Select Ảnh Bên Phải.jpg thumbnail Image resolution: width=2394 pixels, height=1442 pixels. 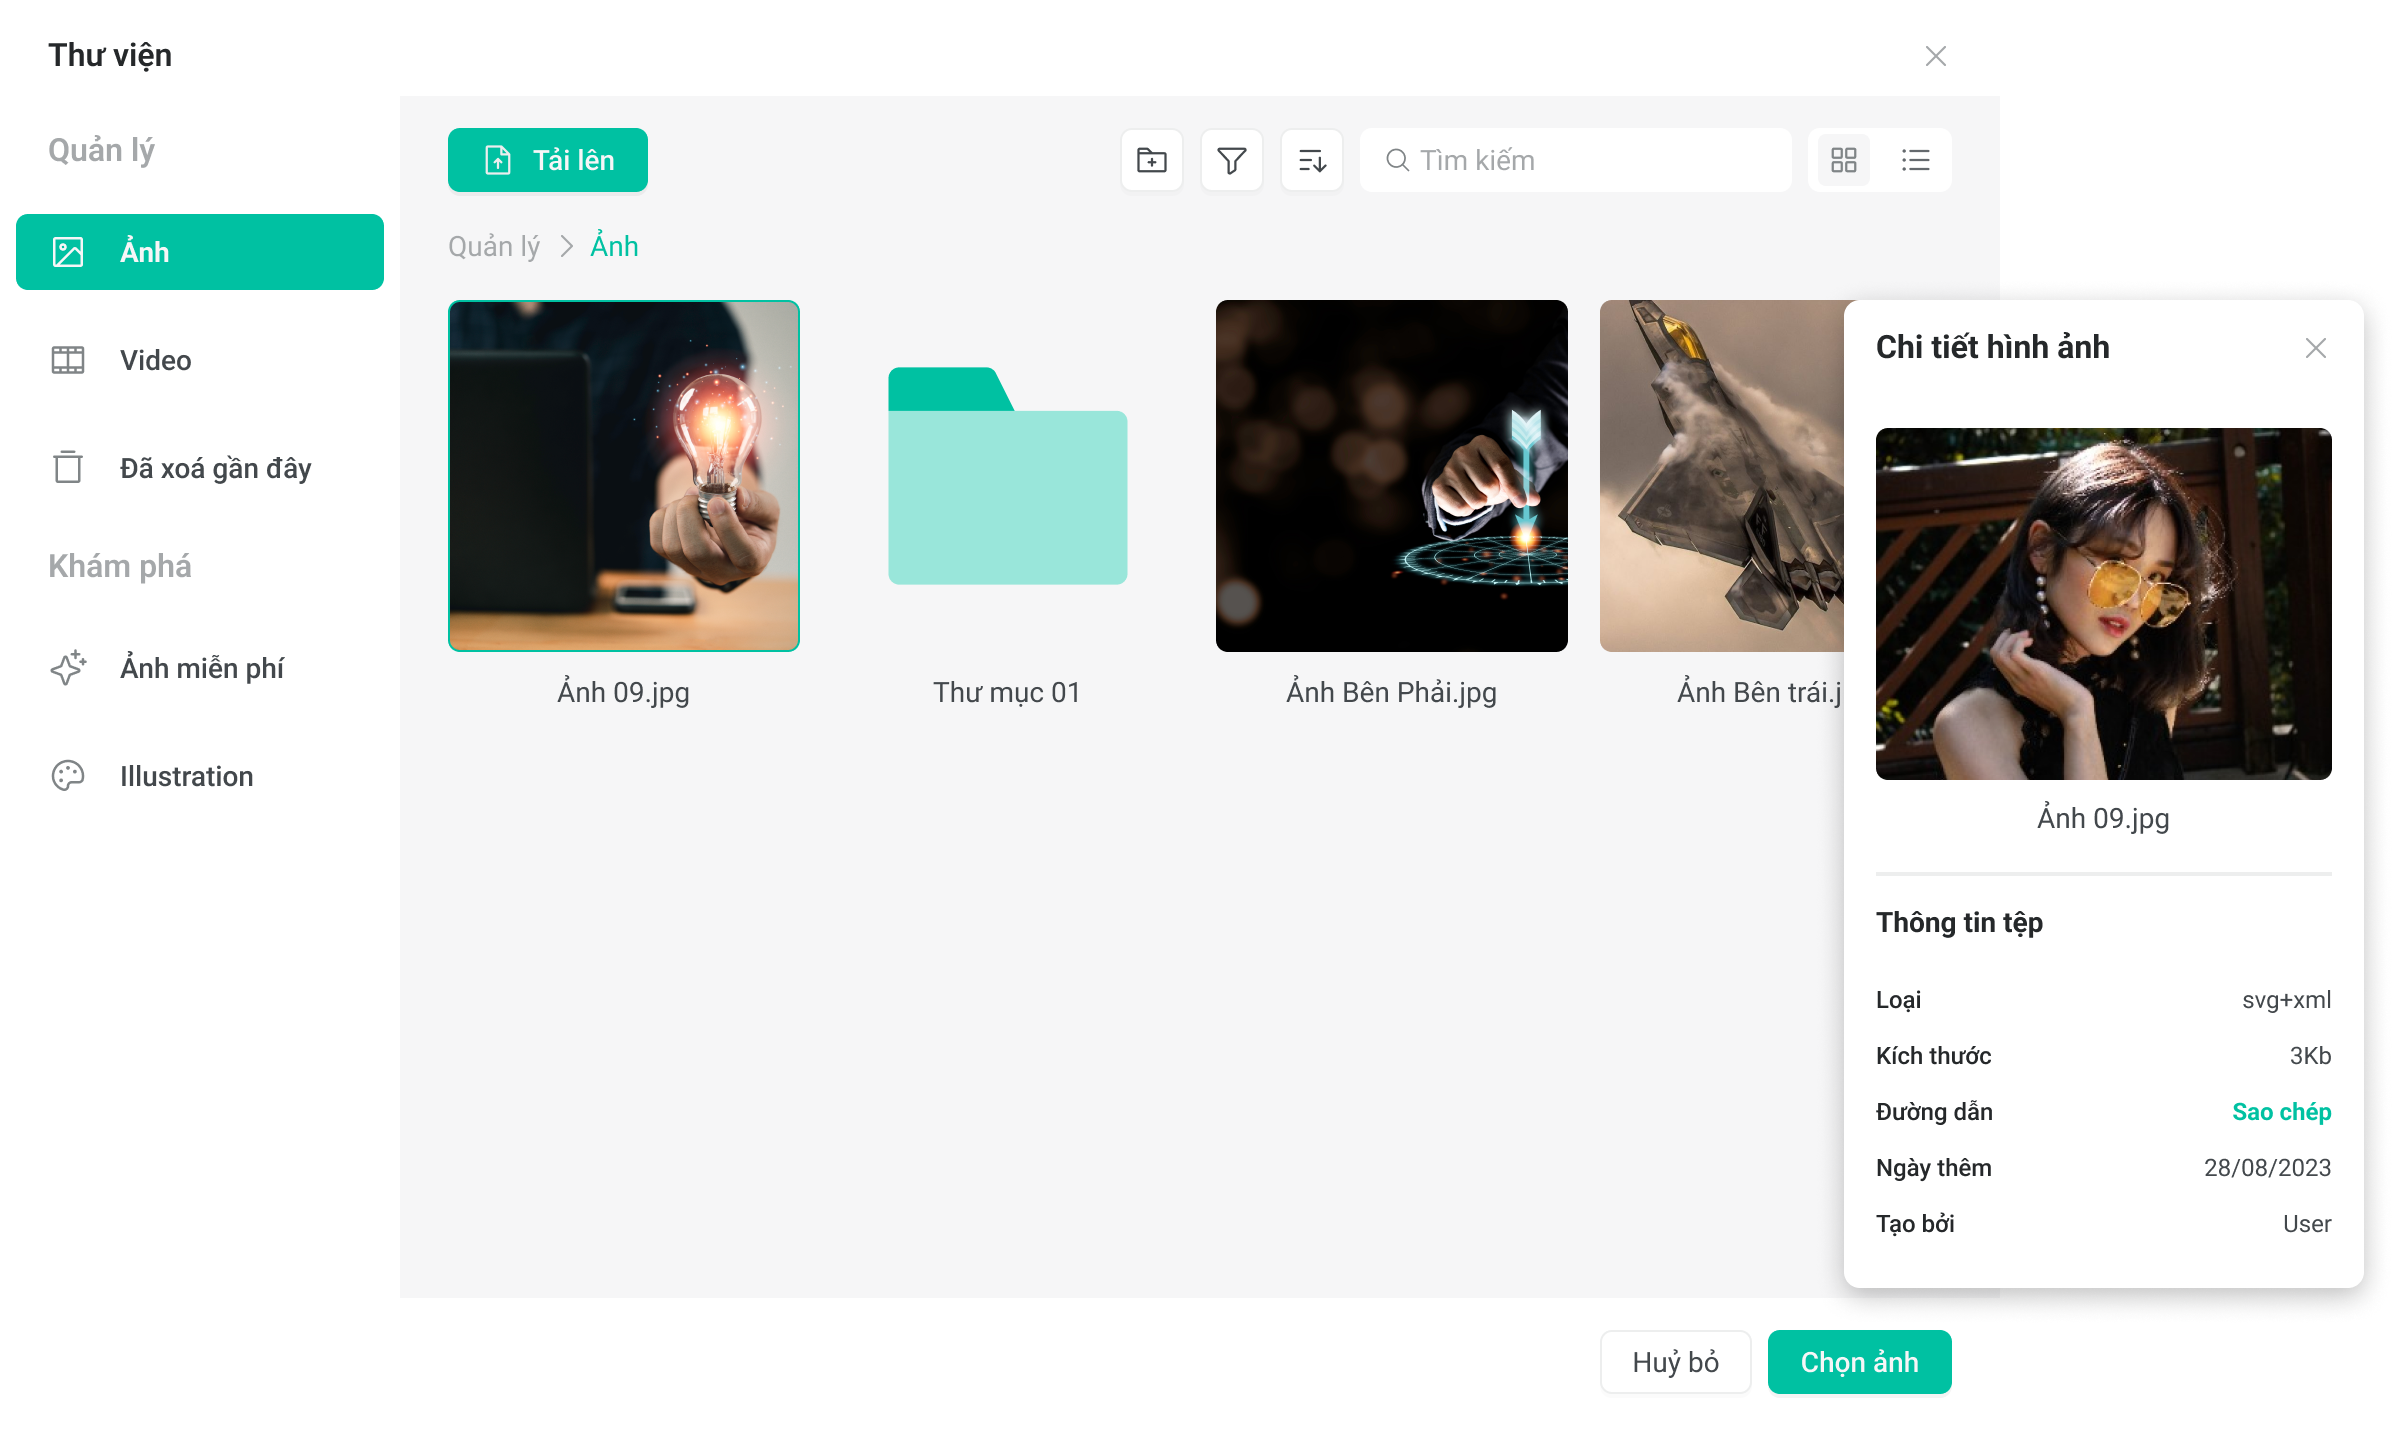point(1391,476)
